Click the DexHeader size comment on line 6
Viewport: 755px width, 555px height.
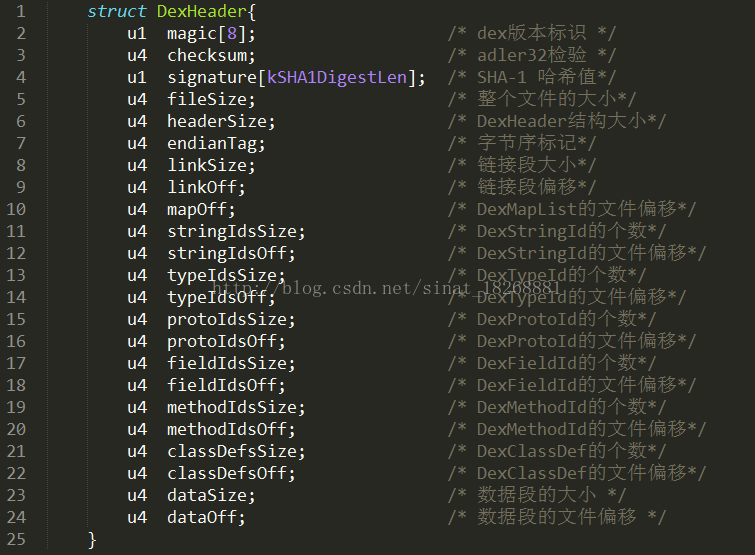click(557, 121)
